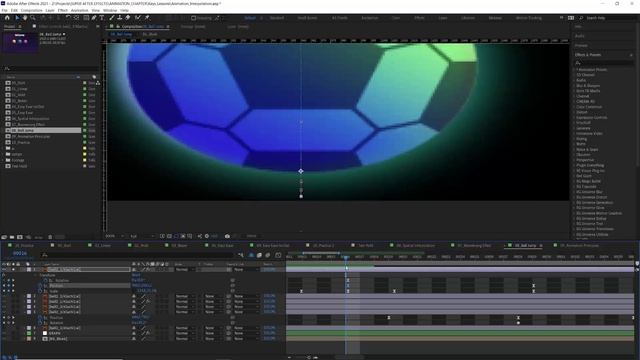The width and height of the screenshot is (640, 360).
Task: Toggle visibility of the bottom BG layer
Action: 4,338
